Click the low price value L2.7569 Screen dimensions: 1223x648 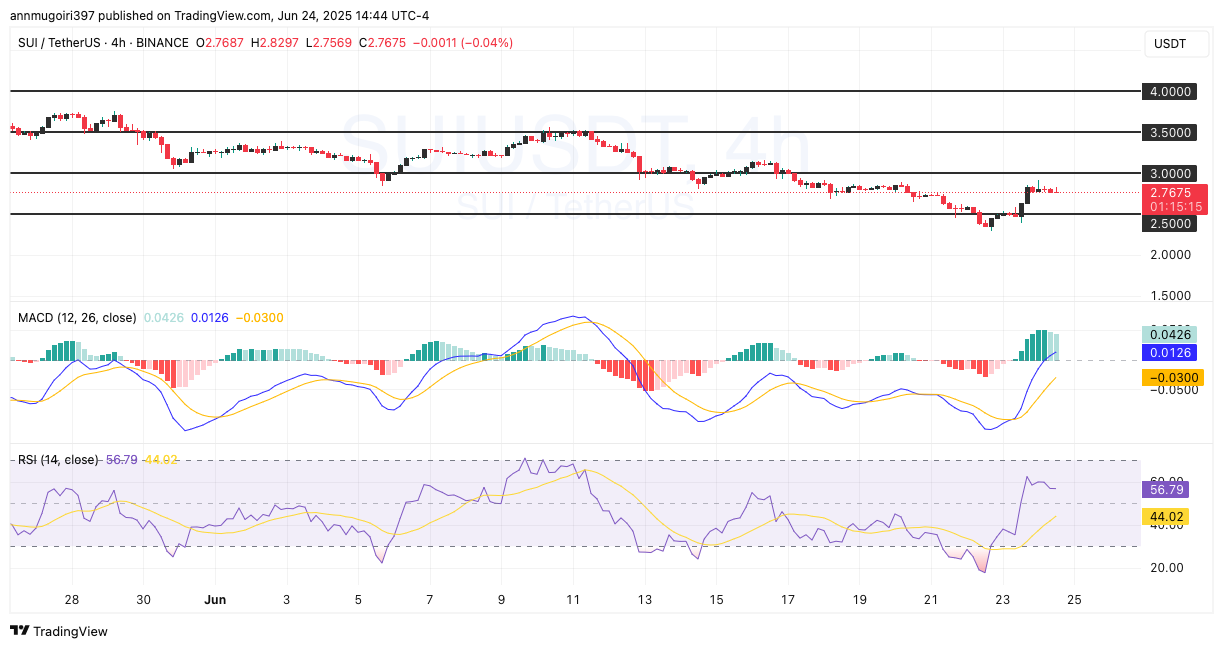(x=329, y=43)
